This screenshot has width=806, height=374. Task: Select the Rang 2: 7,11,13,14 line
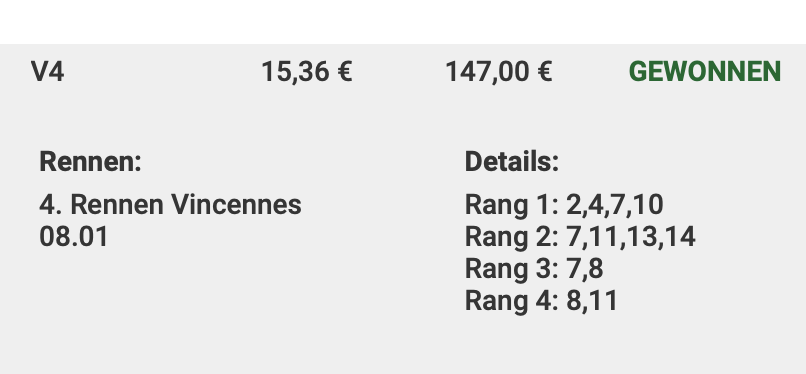pyautogui.click(x=580, y=237)
